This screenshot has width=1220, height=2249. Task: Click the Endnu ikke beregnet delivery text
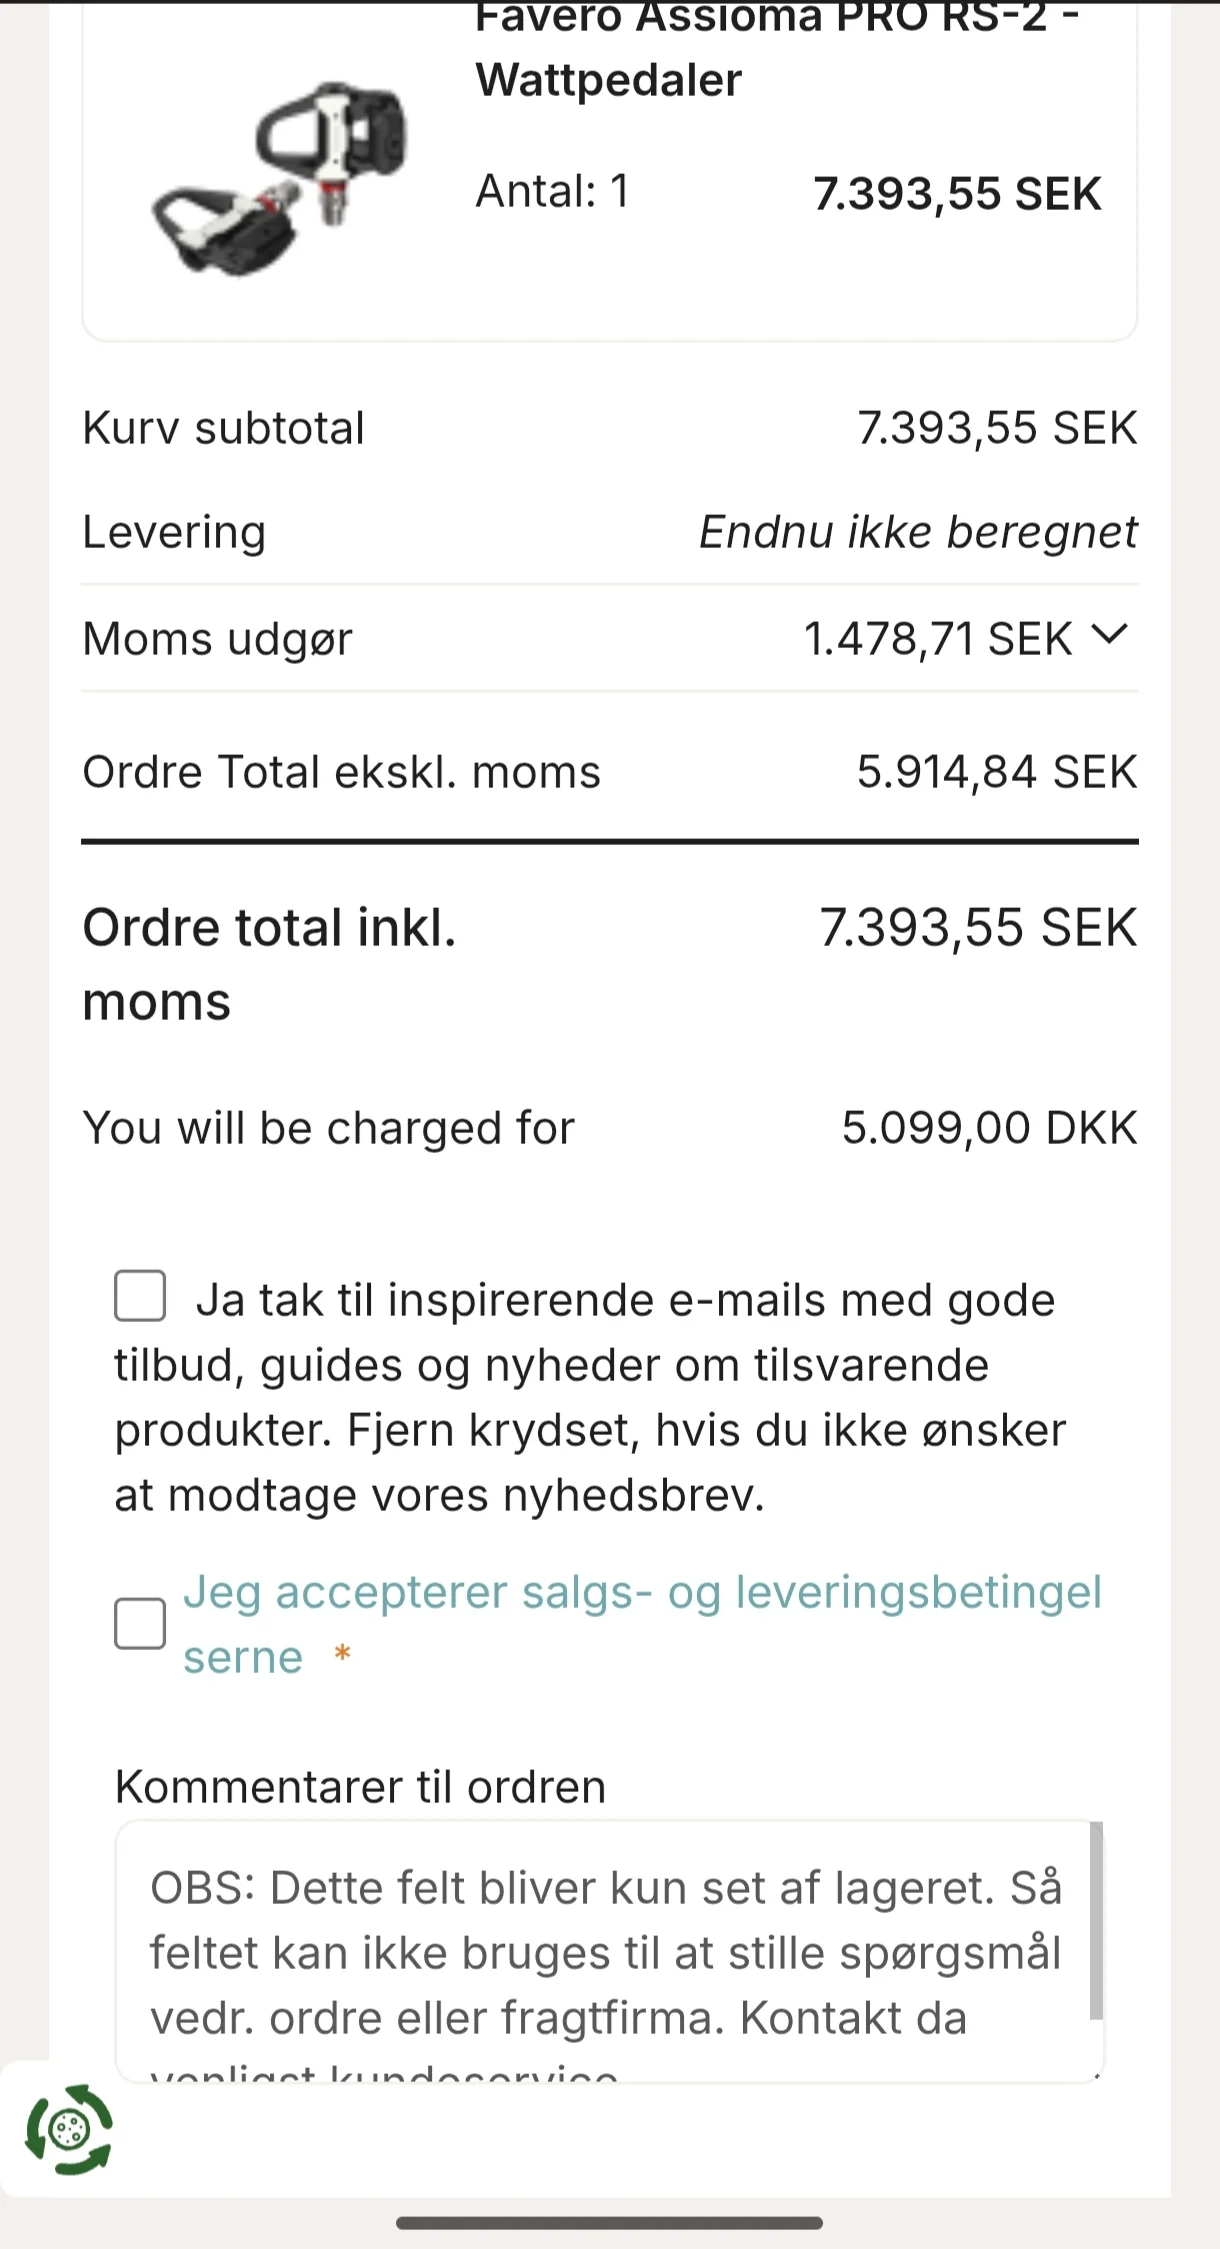[x=917, y=532]
